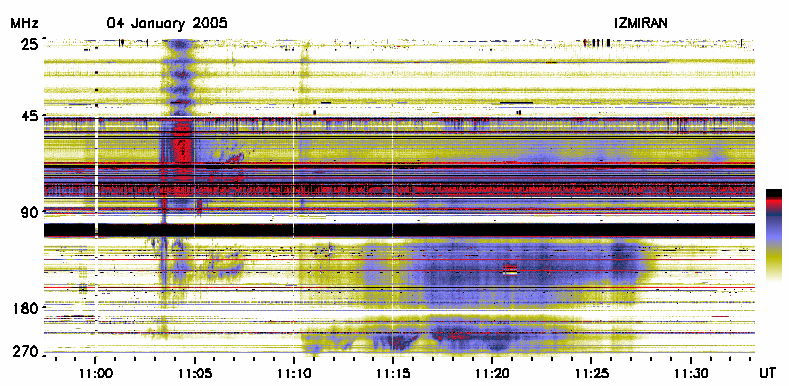Select the 11:25 time axis label
The width and height of the screenshot is (789, 386).
(591, 373)
